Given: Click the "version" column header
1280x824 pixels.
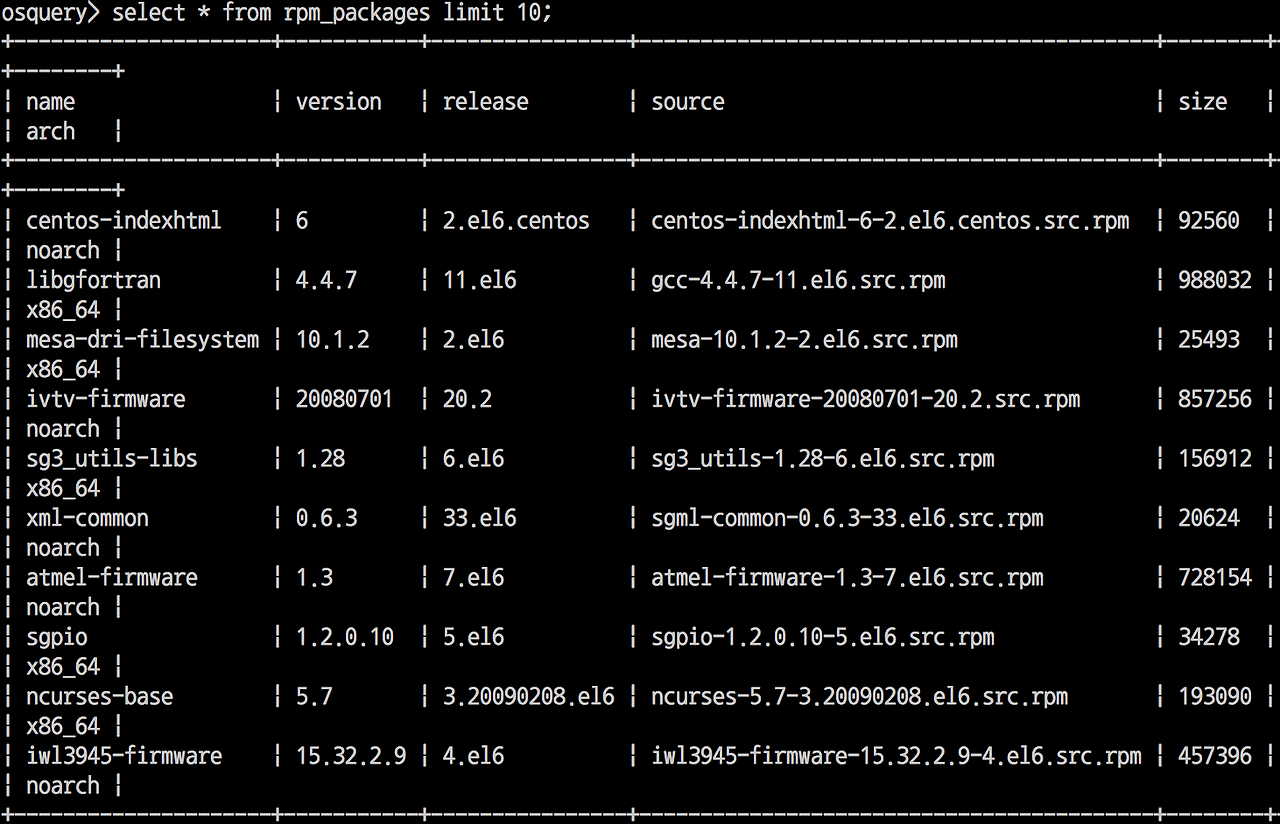Looking at the screenshot, I should point(338,102).
